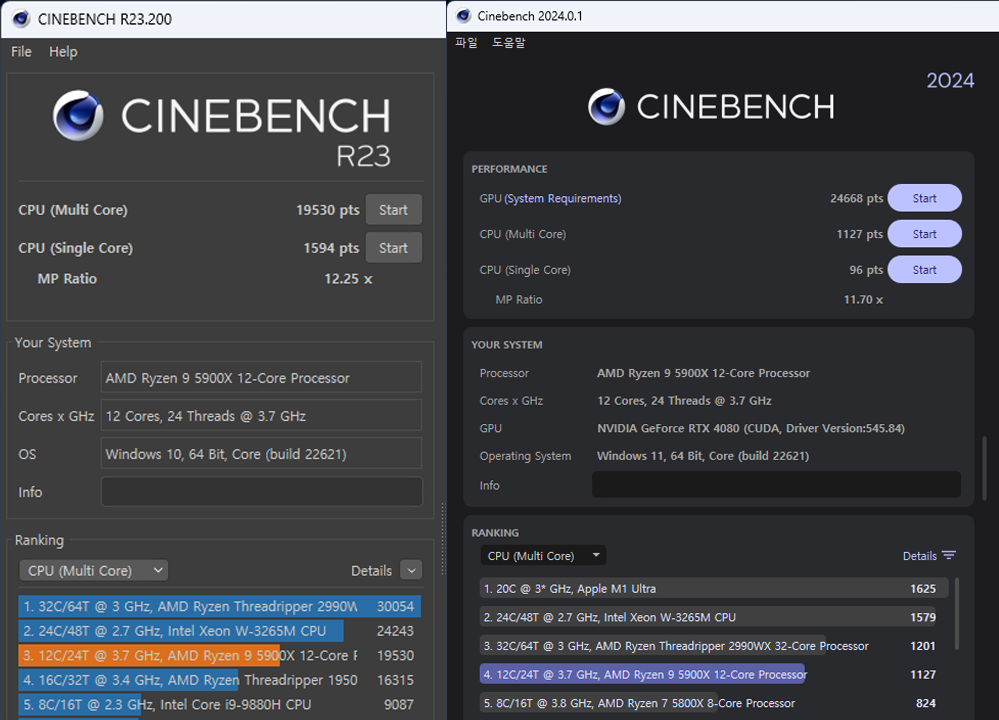The image size is (999, 720).
Task: Select R23 ranking row Ryzen 9 5900X 19530
Action: pos(219,656)
